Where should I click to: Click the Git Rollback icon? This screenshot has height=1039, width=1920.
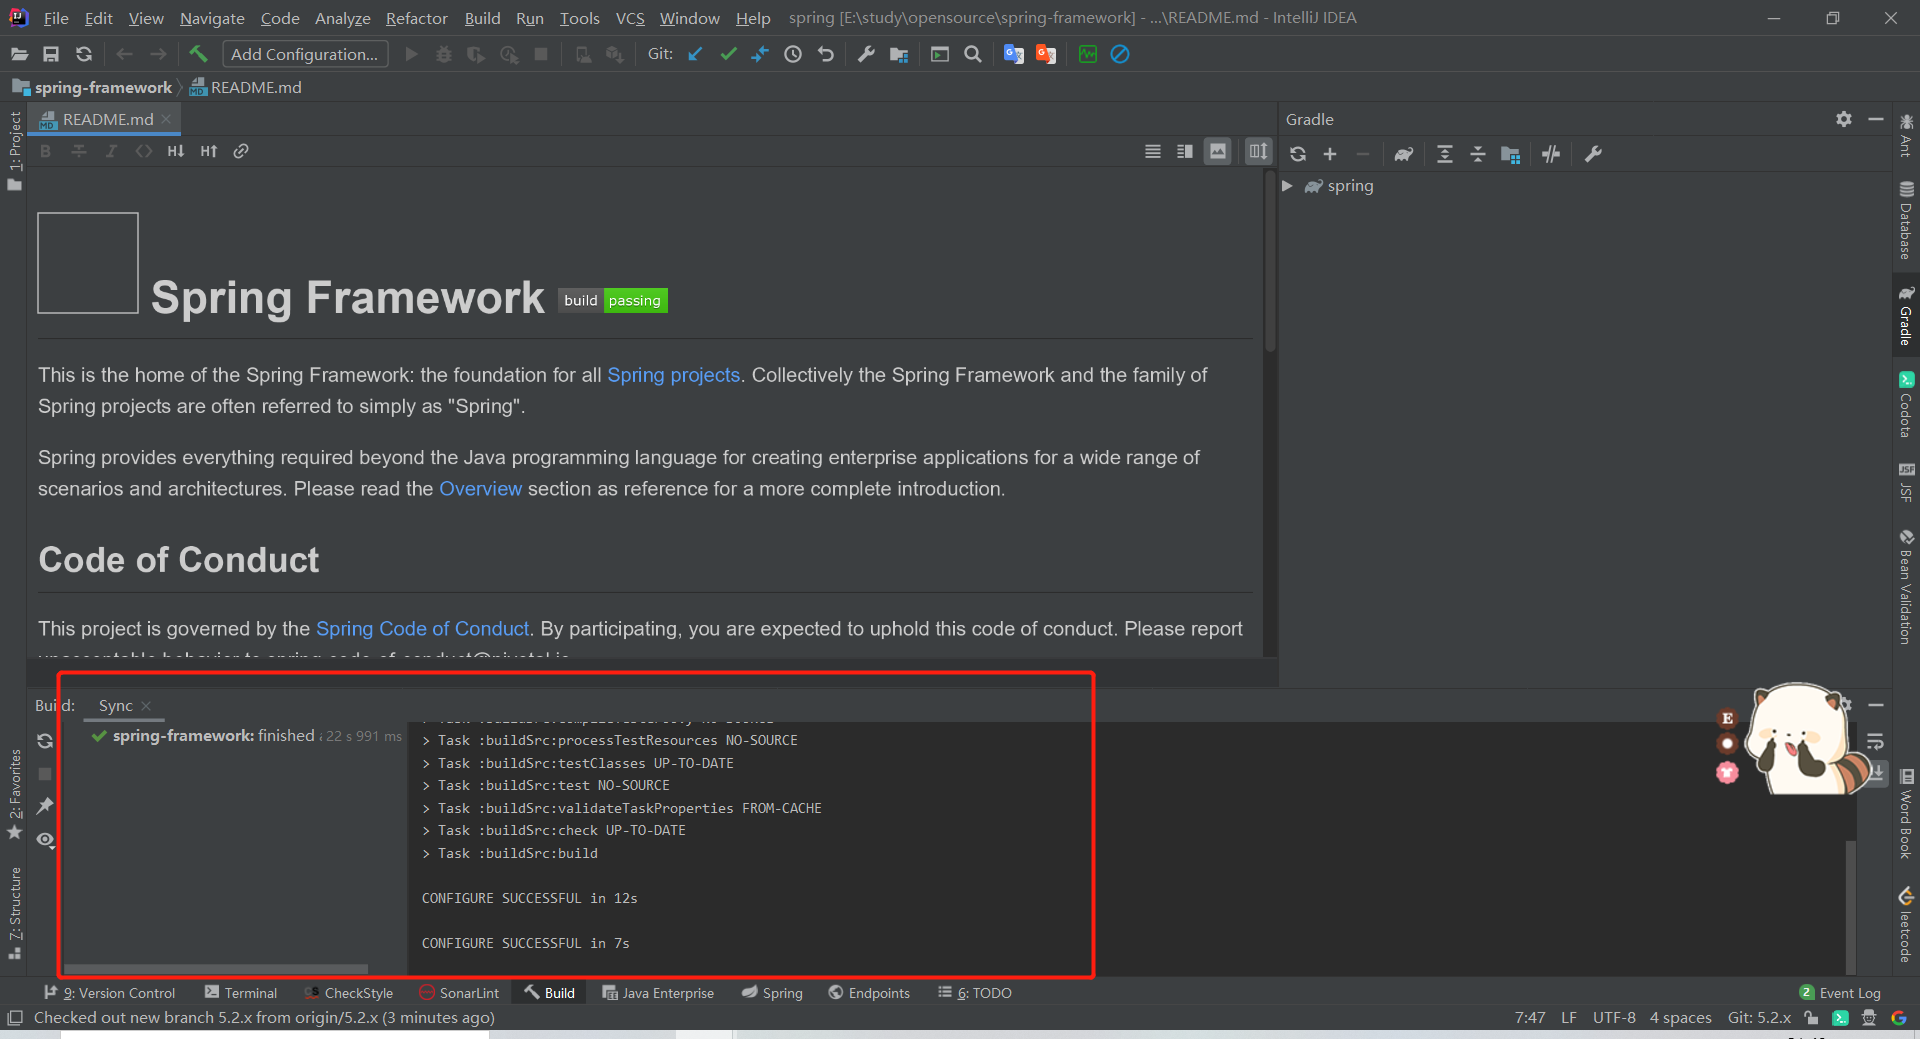pos(826,54)
